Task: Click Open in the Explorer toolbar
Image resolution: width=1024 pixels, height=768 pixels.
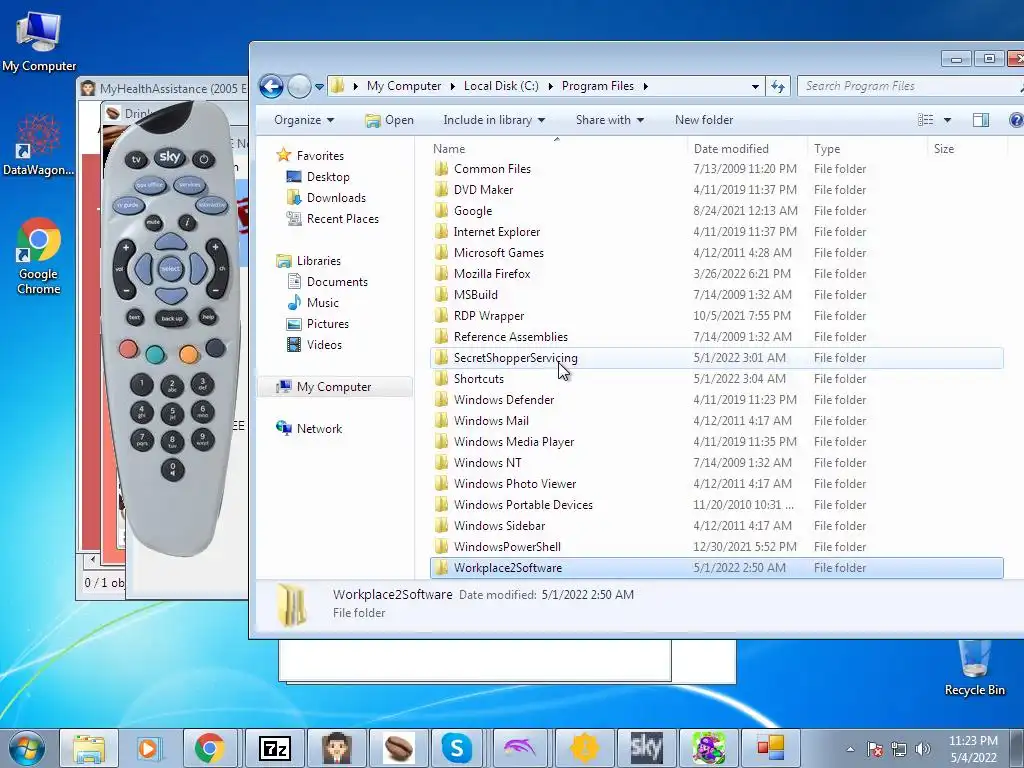Action: (389, 120)
